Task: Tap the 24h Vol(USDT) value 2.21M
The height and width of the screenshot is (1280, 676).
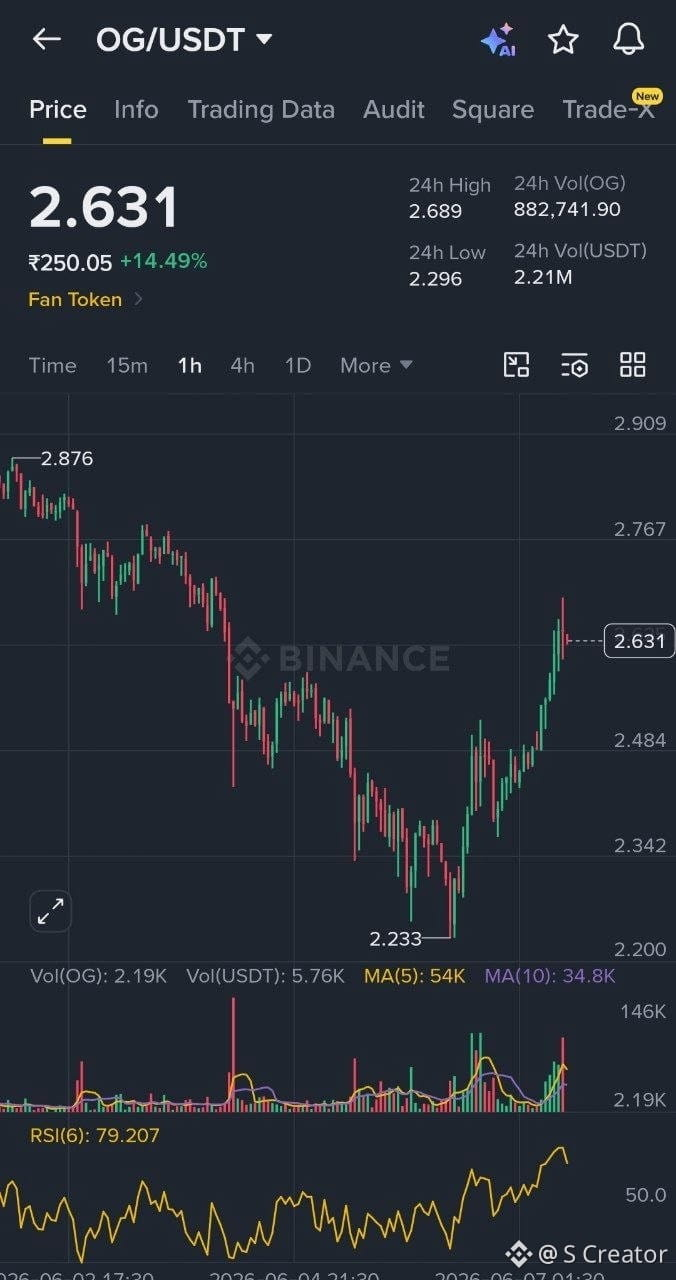Action: coord(543,277)
